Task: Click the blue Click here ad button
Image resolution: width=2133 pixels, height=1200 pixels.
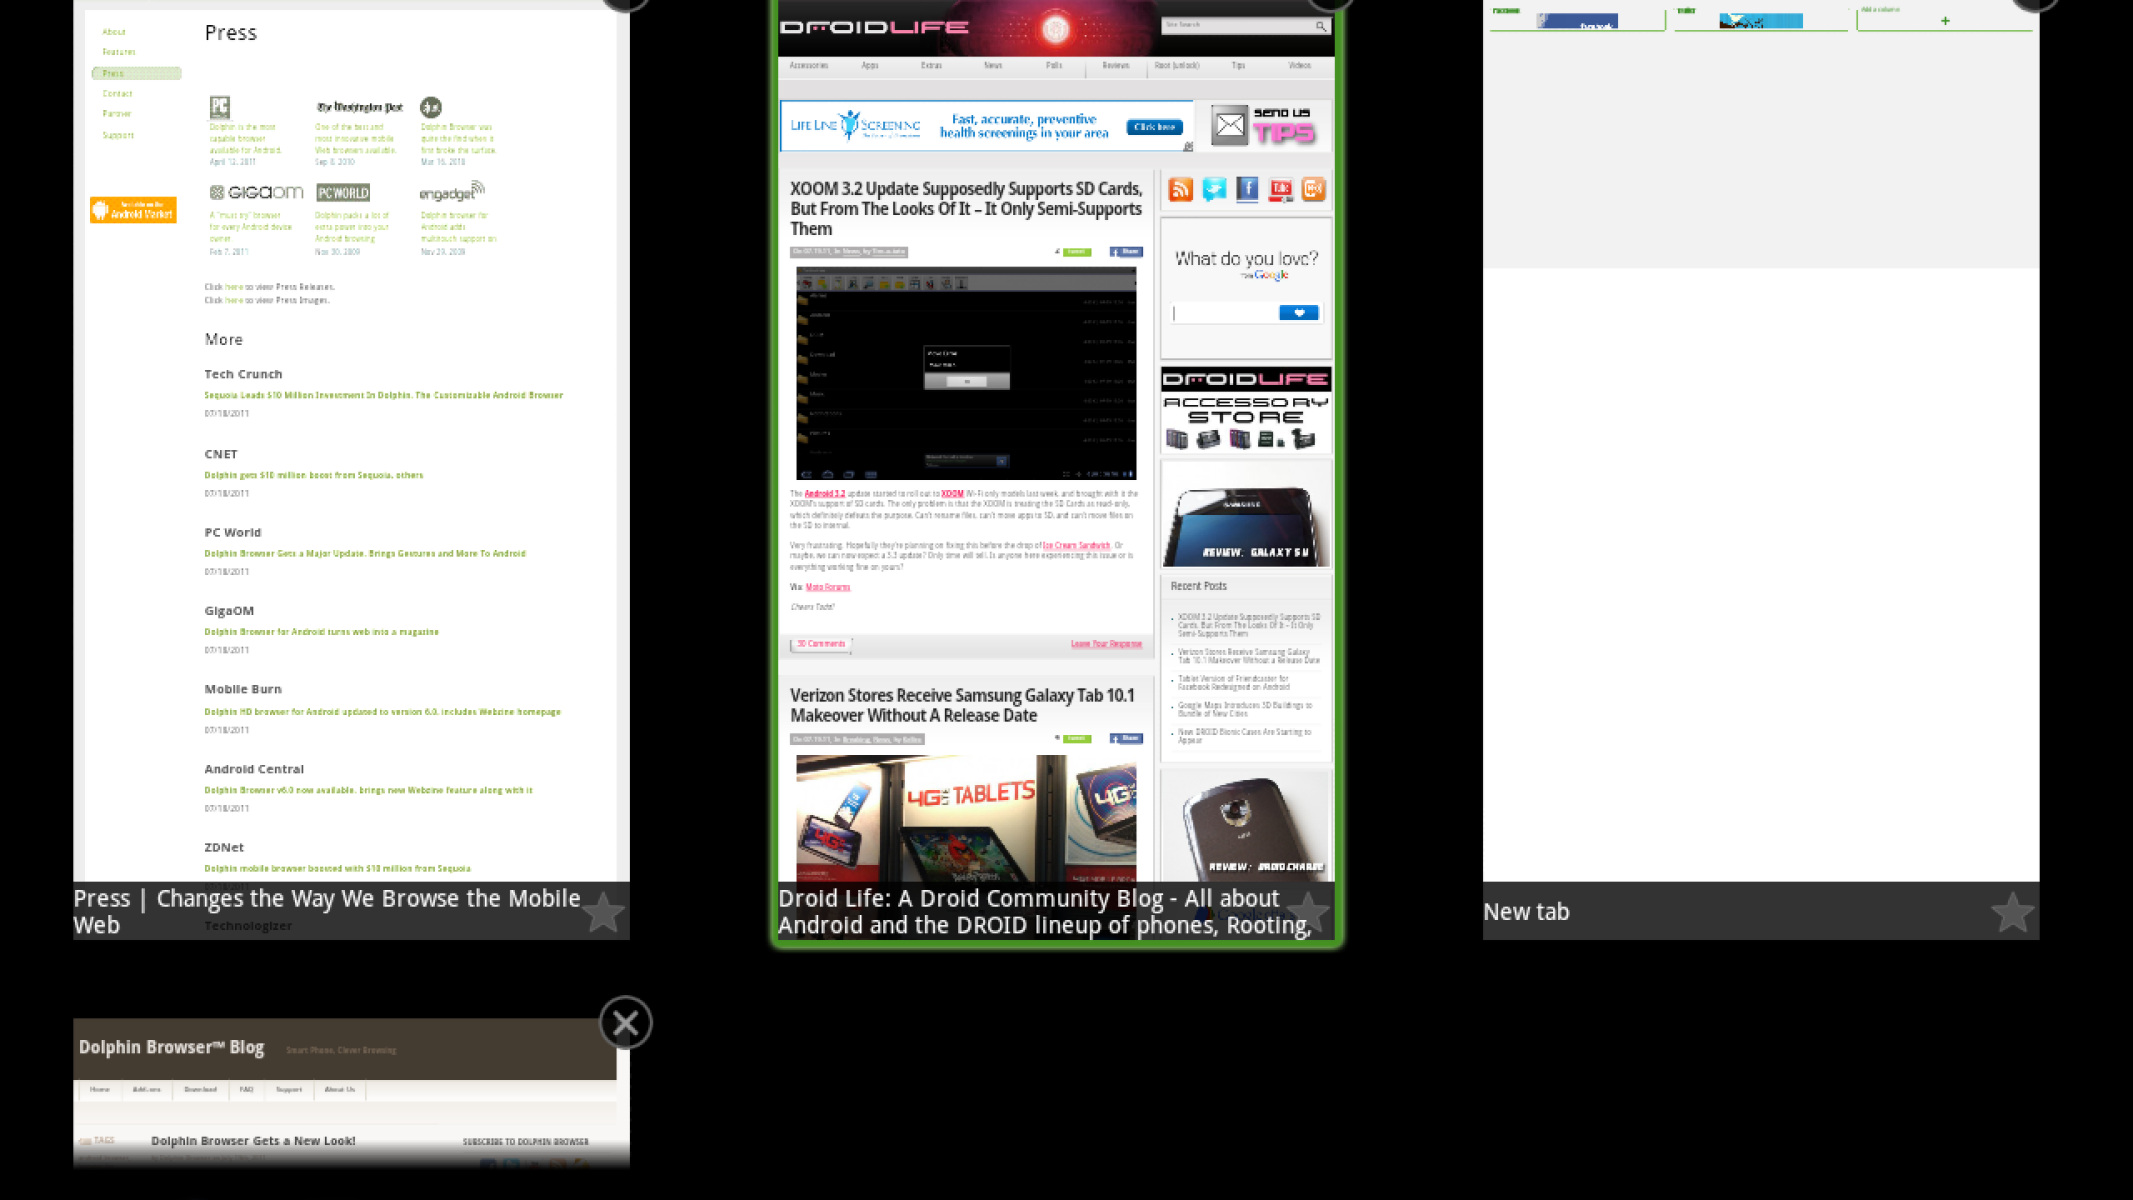Action: (1154, 127)
